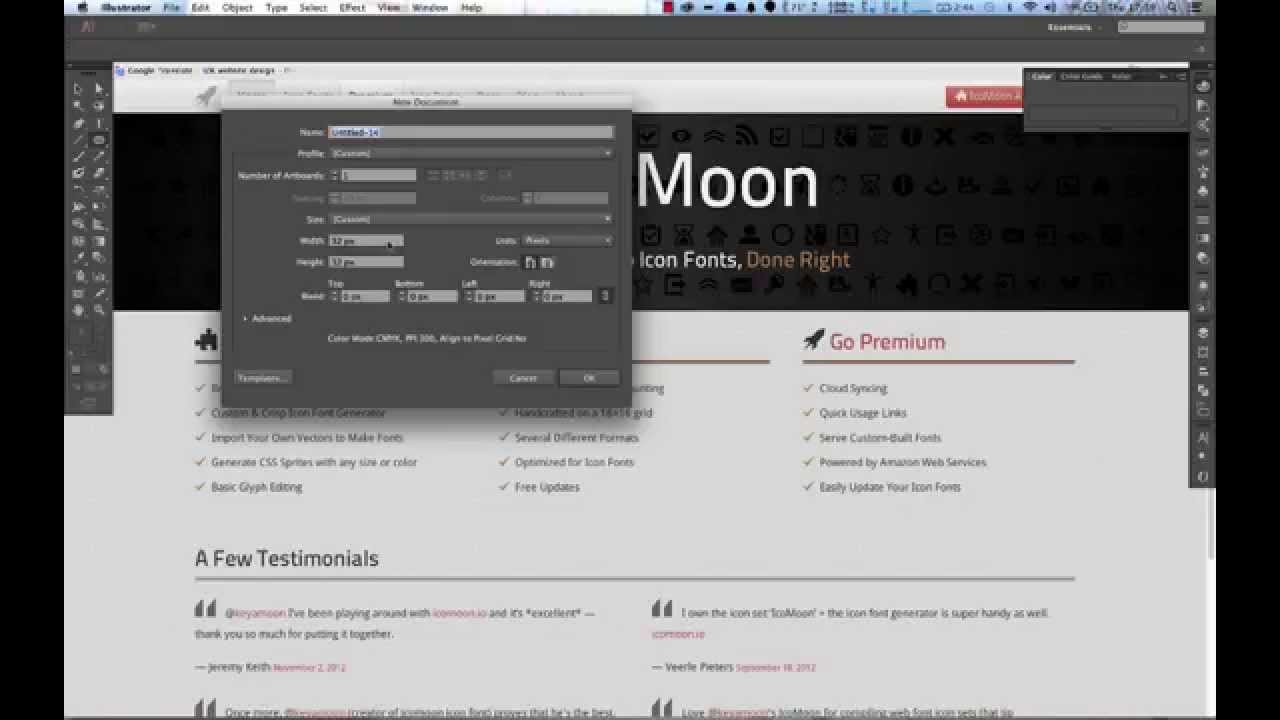Select the Direct Selection tool
Screen dimensions: 1280x720
point(99,89)
